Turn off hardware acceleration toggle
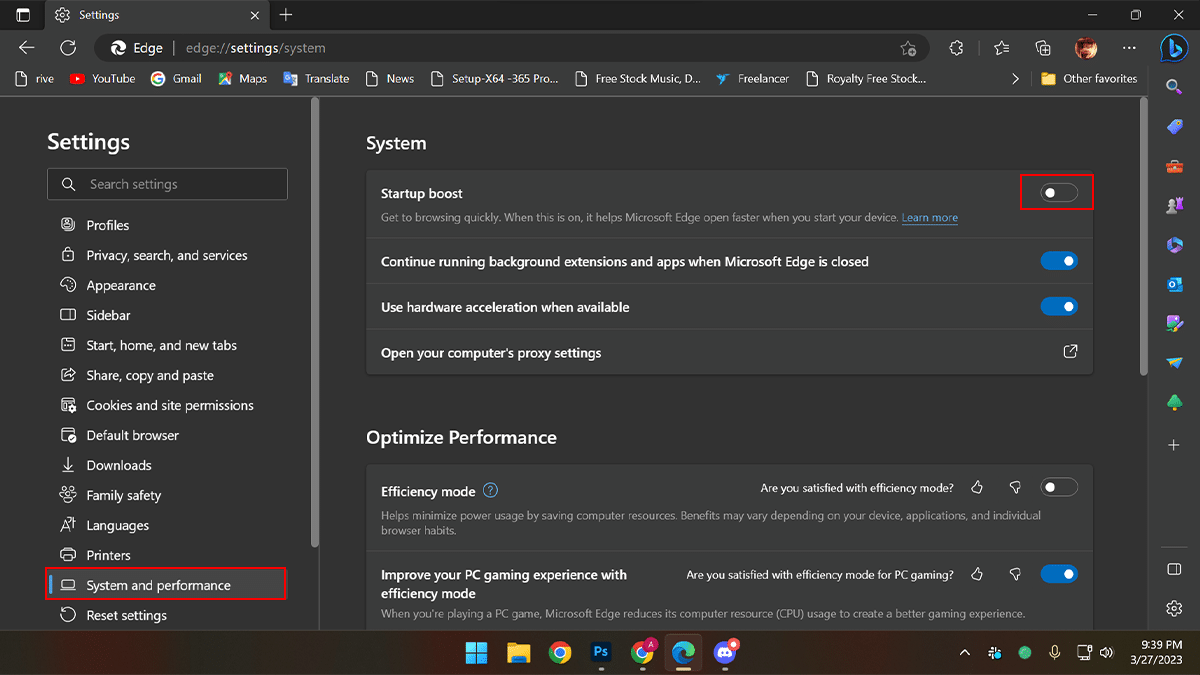Image resolution: width=1200 pixels, height=675 pixels. (x=1059, y=307)
